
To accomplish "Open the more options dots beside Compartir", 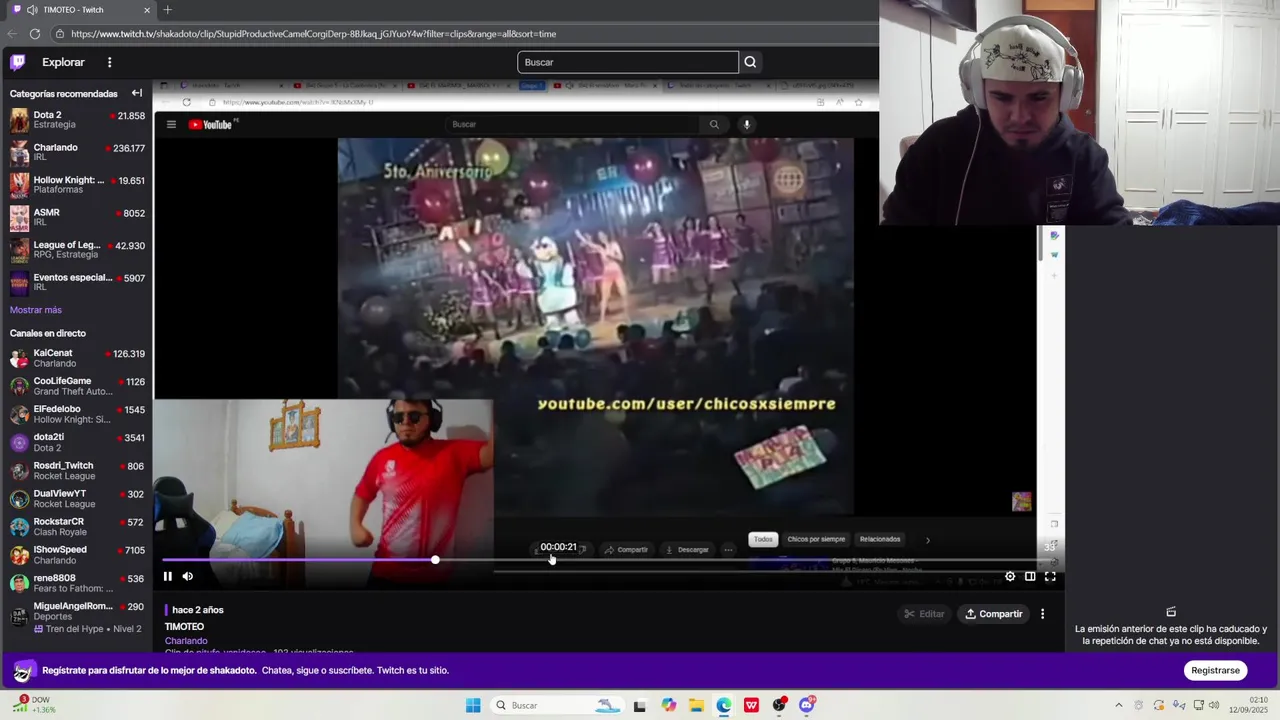I will coord(1042,614).
